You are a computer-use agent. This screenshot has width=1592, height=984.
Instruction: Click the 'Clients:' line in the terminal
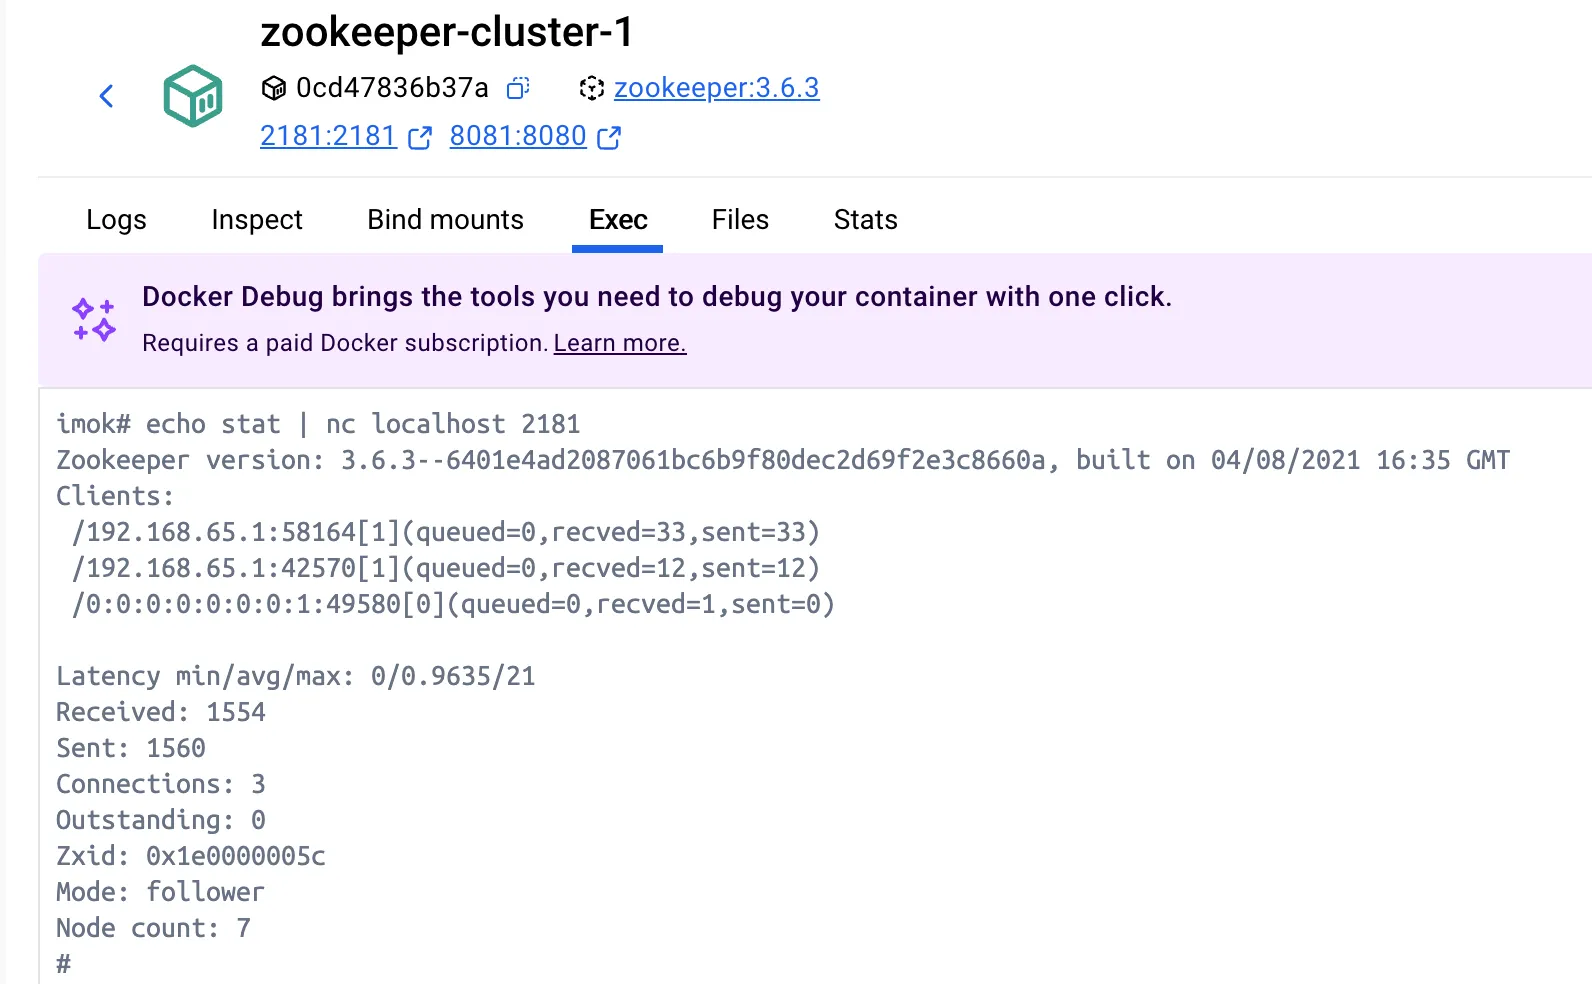click(x=115, y=496)
